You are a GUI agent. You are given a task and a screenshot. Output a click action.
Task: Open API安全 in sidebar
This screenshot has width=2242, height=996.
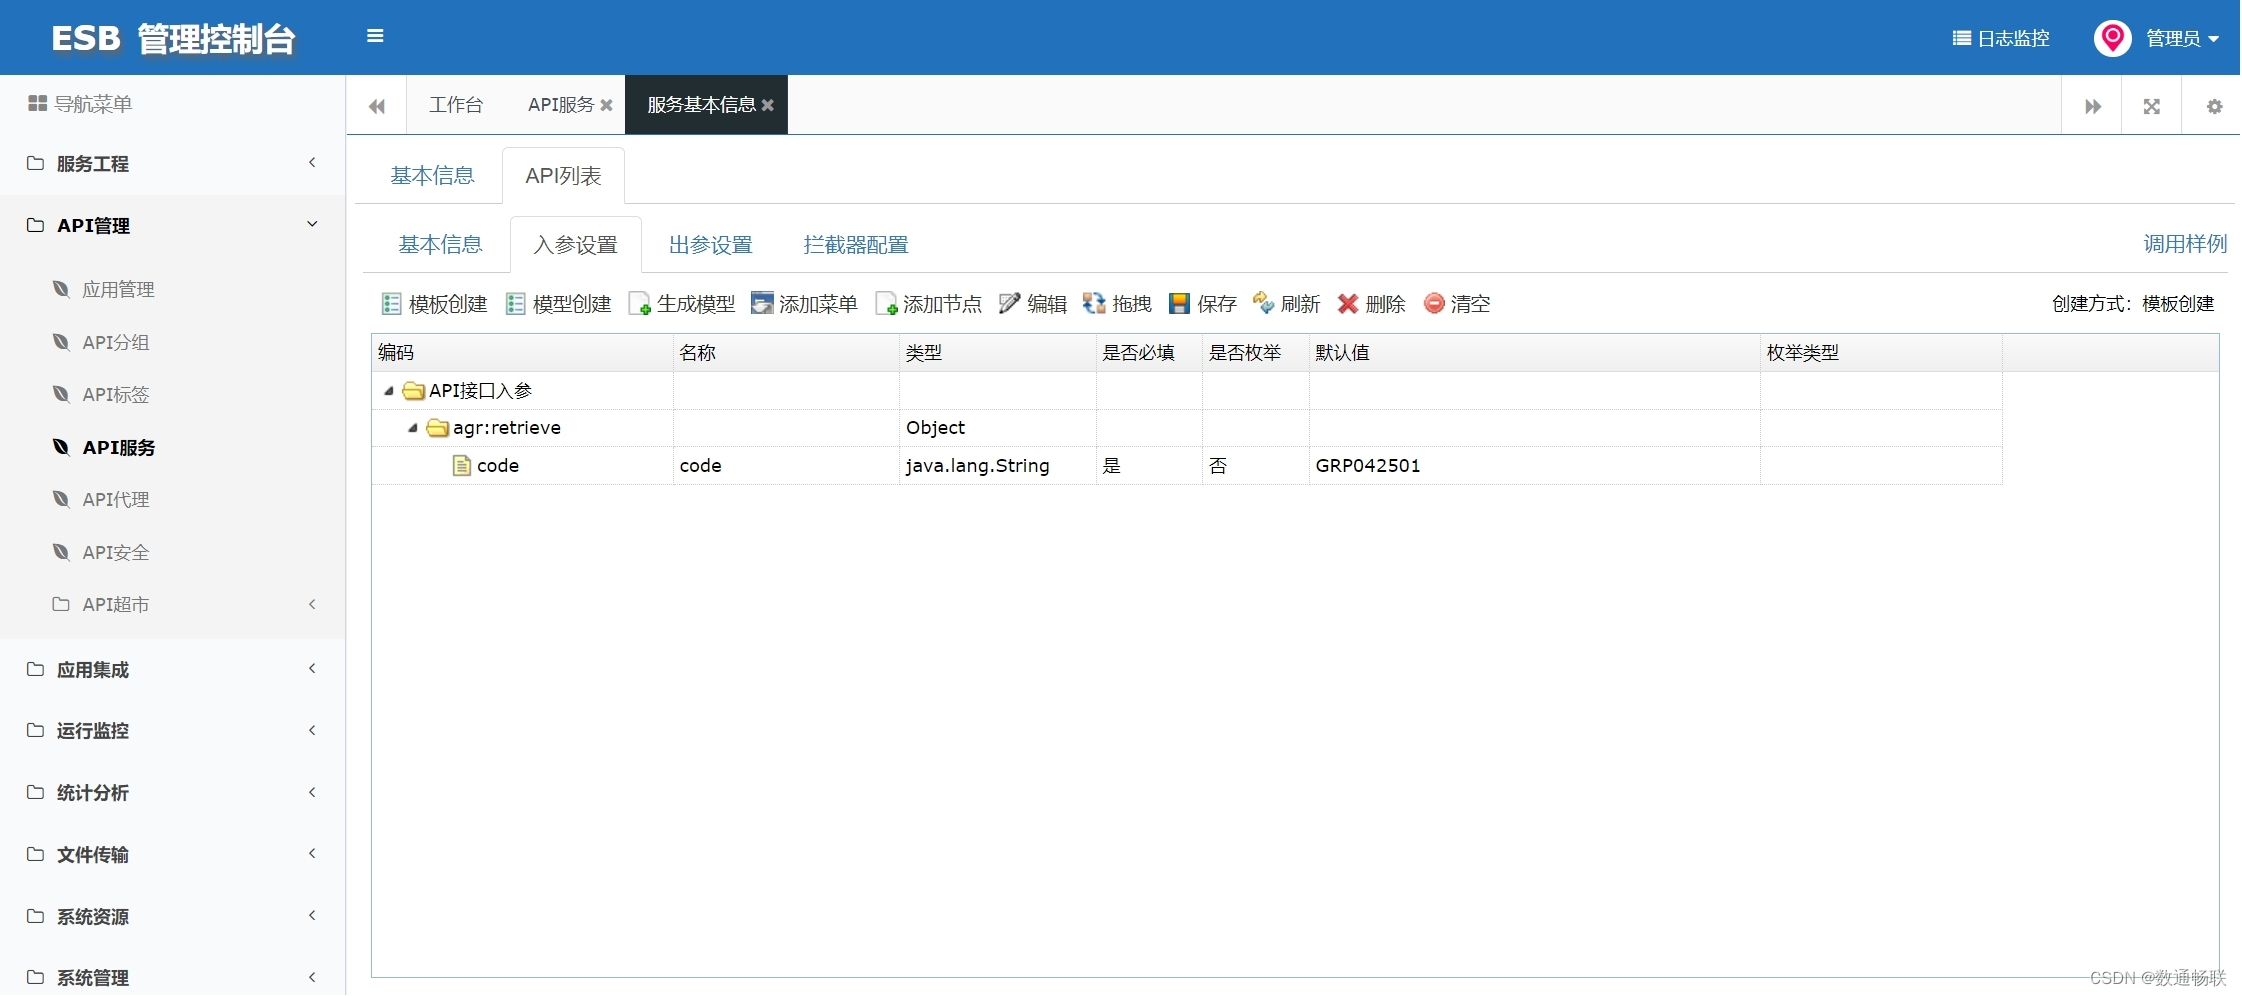click(116, 552)
